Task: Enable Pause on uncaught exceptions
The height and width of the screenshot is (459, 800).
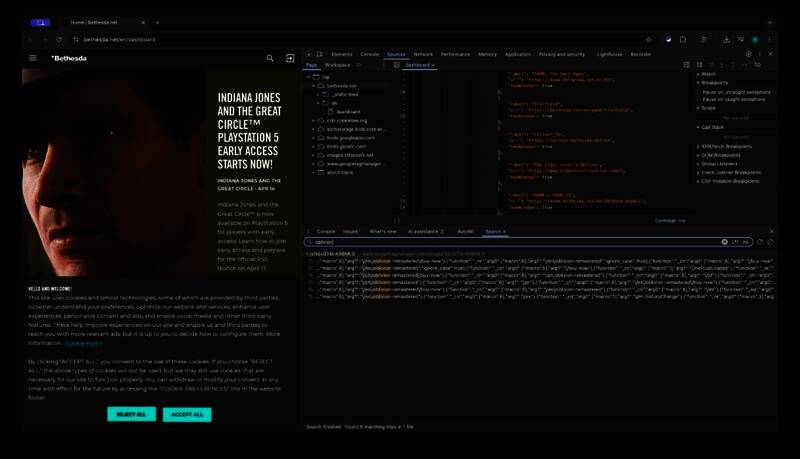Action: coord(699,91)
